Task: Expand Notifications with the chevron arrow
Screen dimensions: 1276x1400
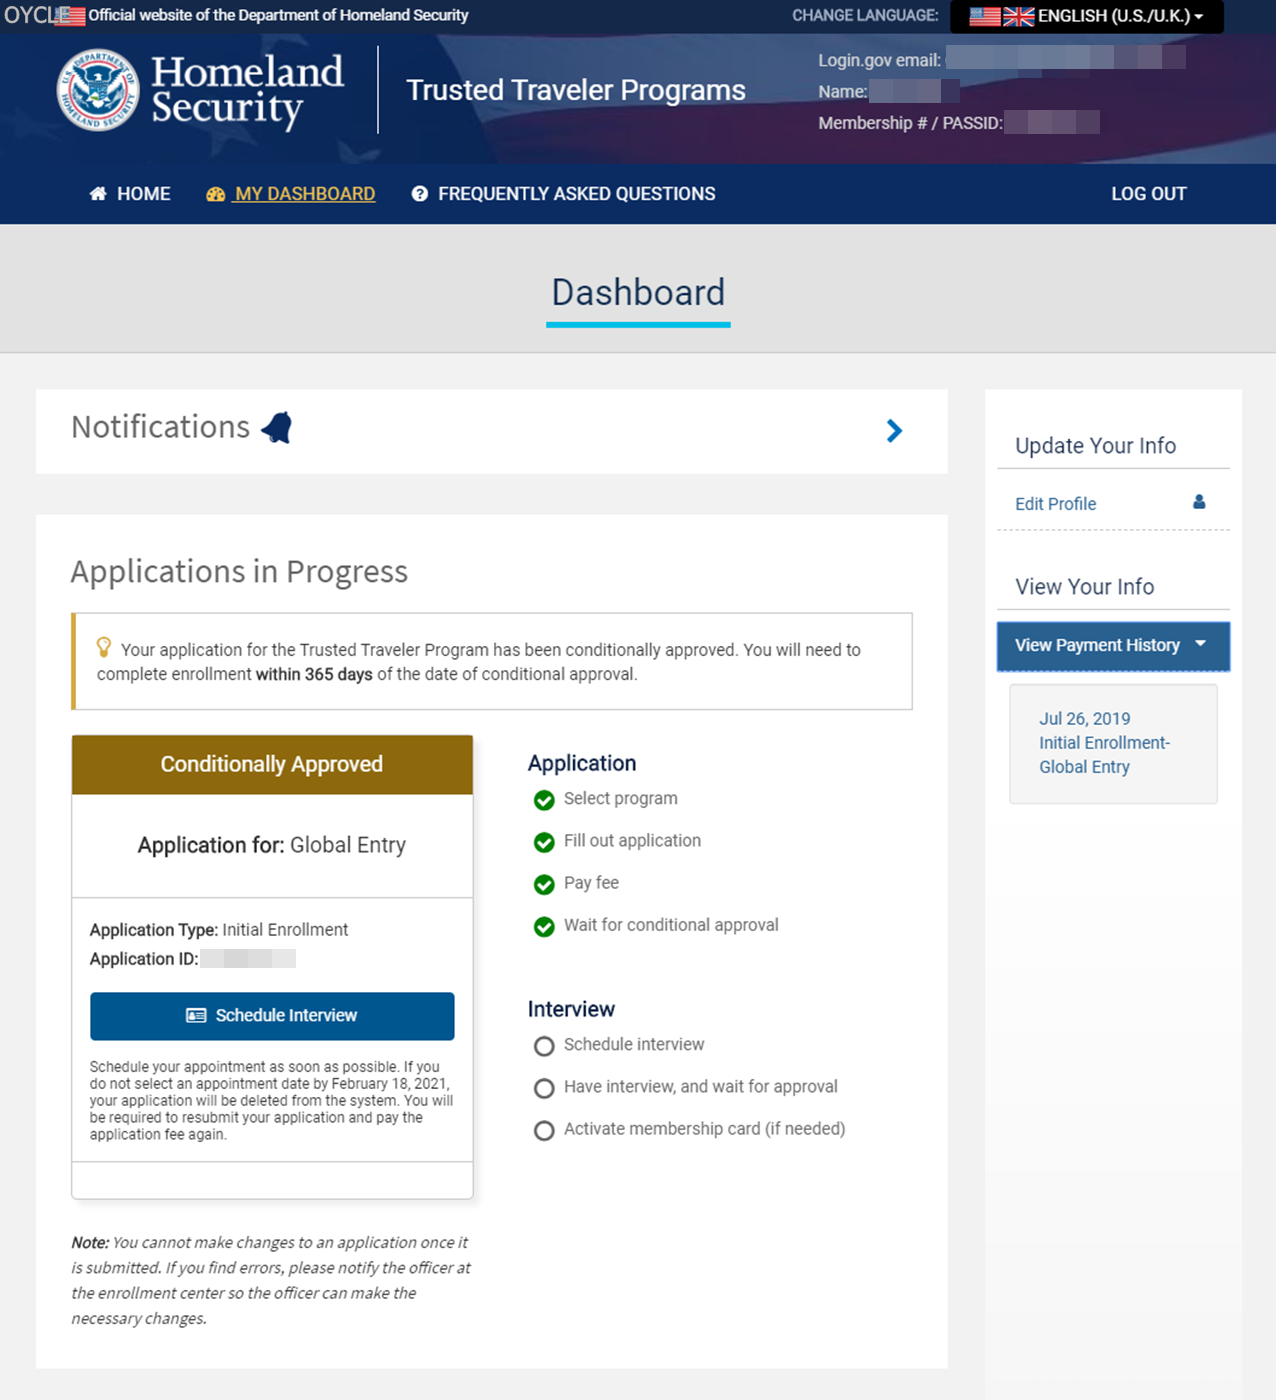Action: pos(894,431)
